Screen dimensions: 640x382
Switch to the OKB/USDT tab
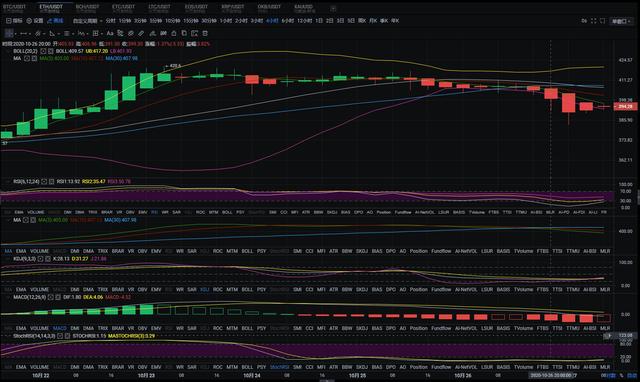[x=269, y=8]
